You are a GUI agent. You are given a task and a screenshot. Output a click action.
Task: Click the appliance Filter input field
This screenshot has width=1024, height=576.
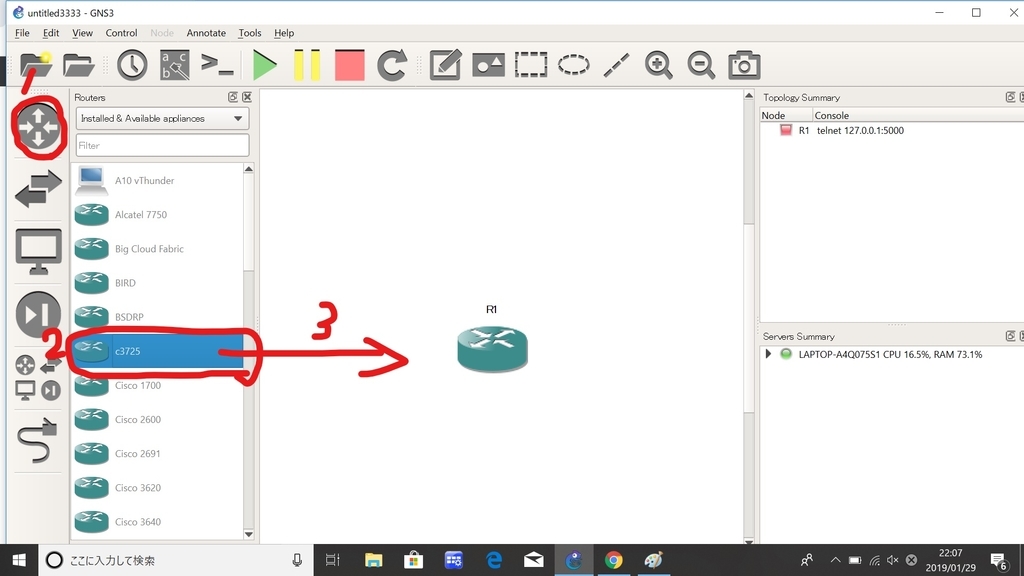point(162,146)
